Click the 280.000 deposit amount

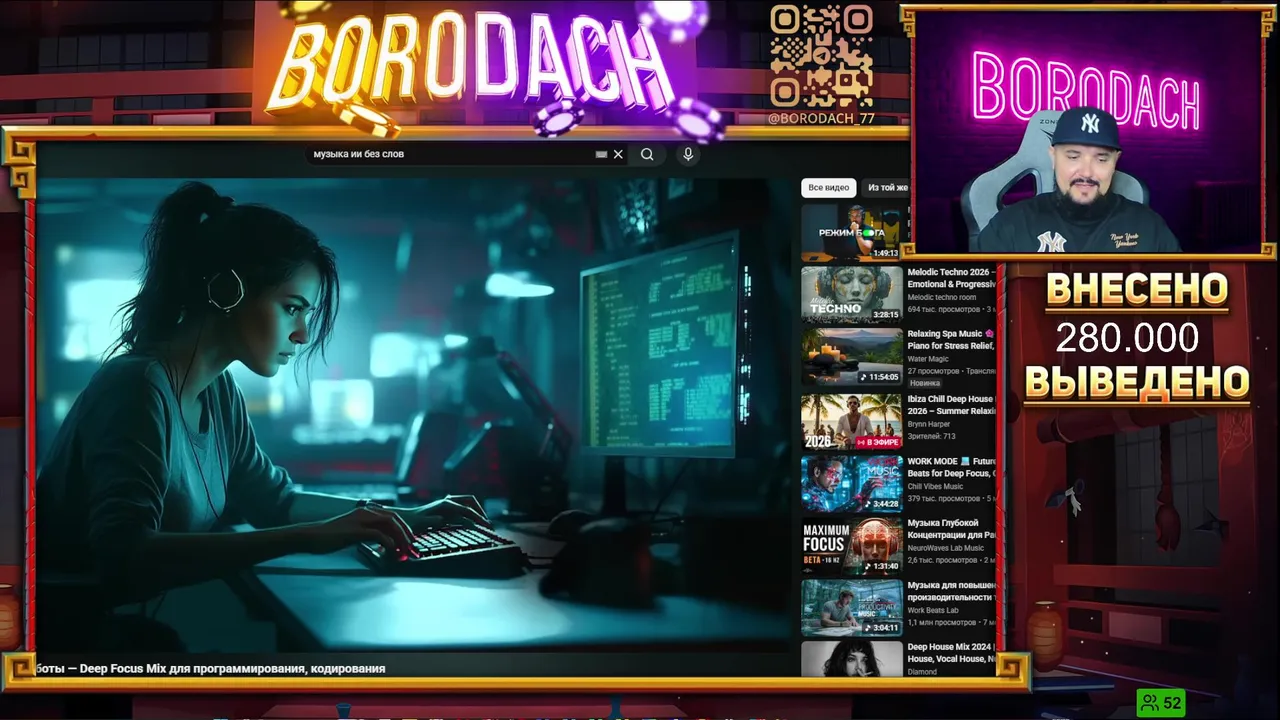tap(1127, 338)
